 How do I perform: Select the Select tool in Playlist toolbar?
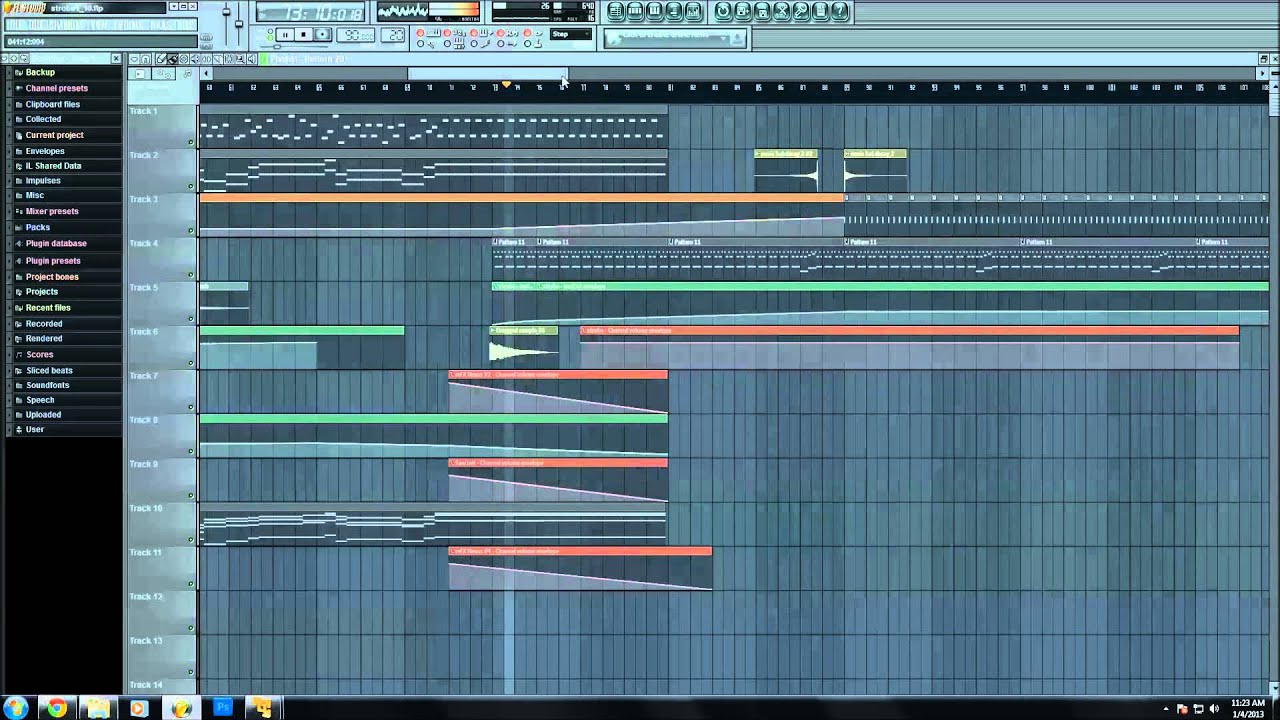pos(229,59)
